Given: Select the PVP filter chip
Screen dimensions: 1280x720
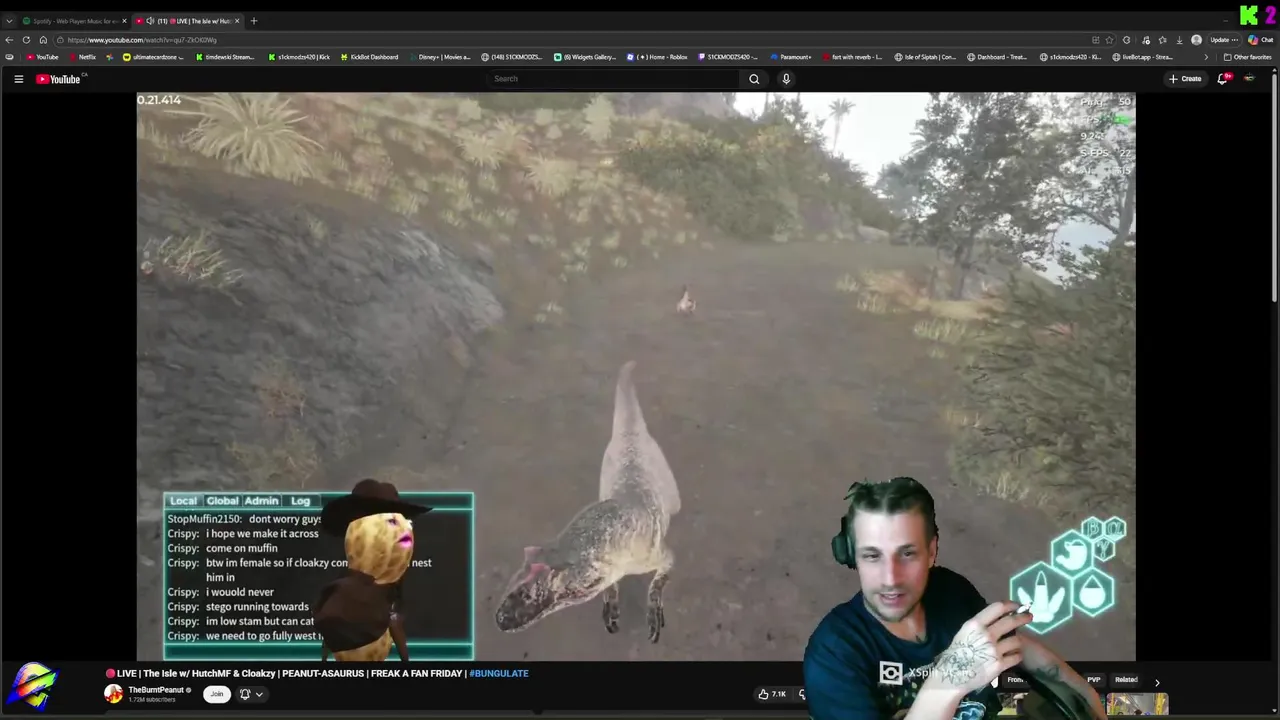Looking at the screenshot, I should 1093,680.
